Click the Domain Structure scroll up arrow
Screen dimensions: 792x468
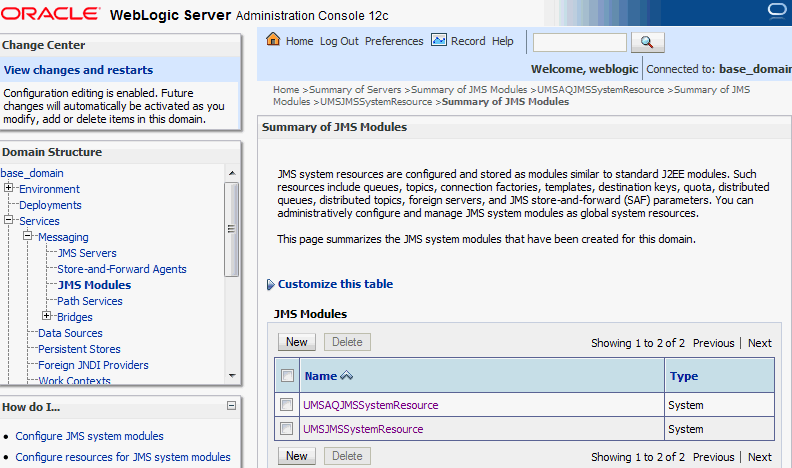coord(232,173)
